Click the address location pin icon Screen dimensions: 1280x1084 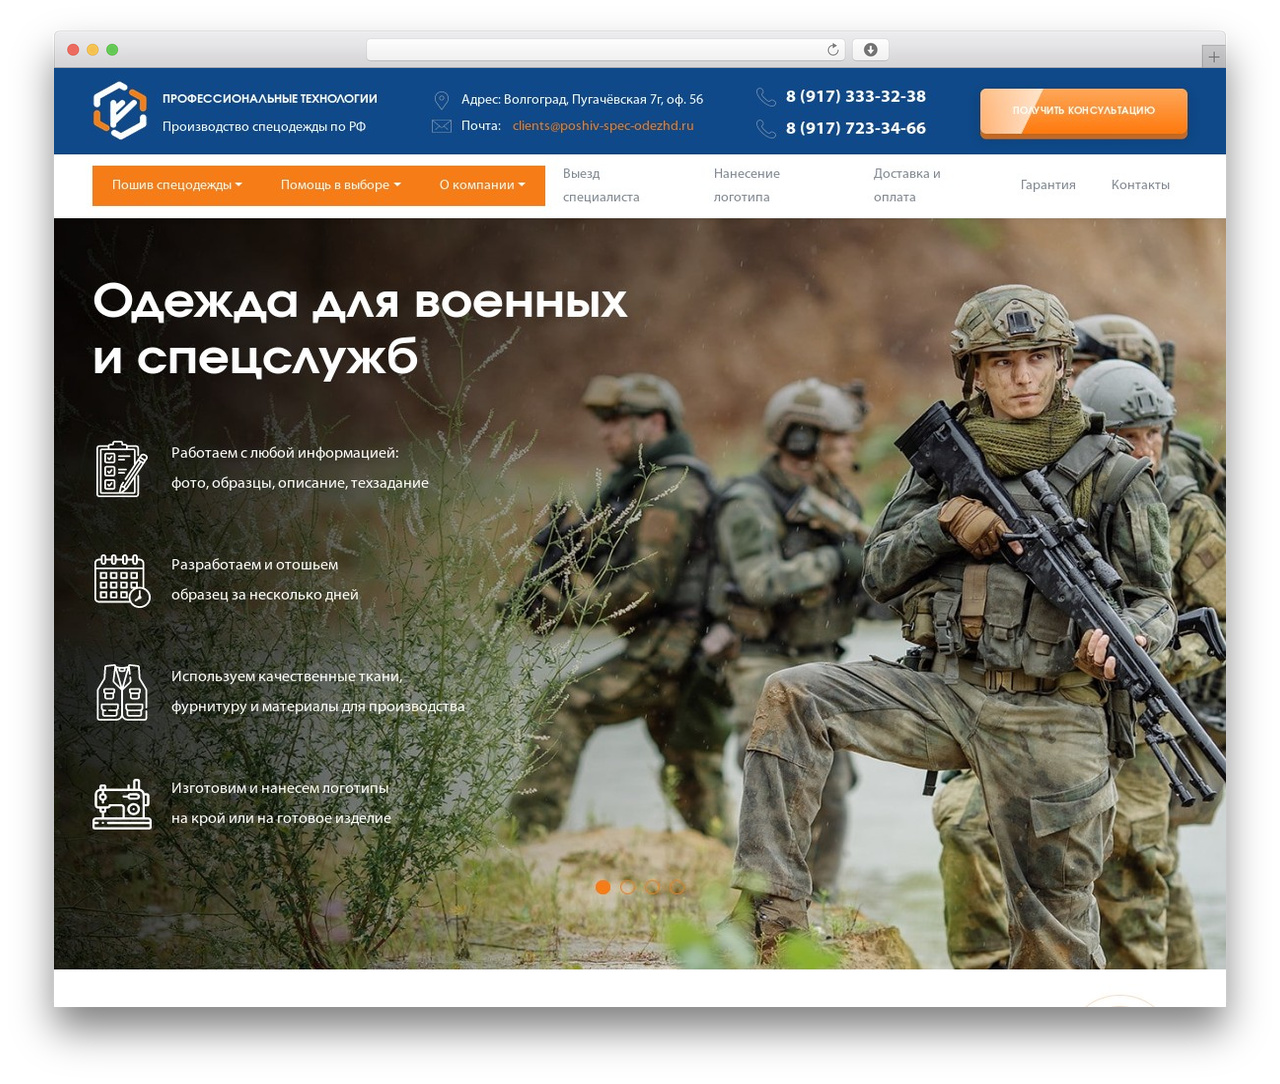click(x=441, y=100)
